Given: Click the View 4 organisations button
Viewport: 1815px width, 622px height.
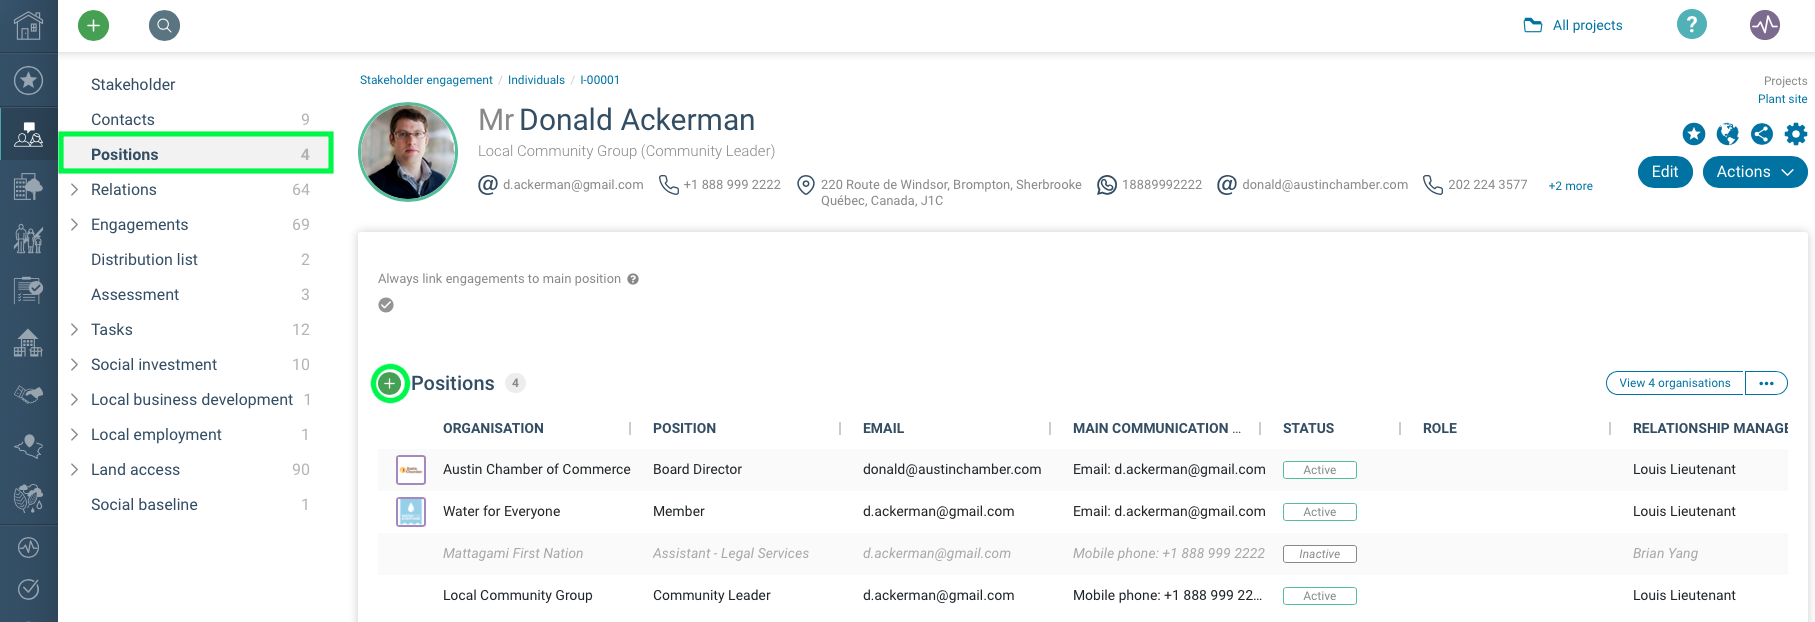Looking at the screenshot, I should point(1674,383).
